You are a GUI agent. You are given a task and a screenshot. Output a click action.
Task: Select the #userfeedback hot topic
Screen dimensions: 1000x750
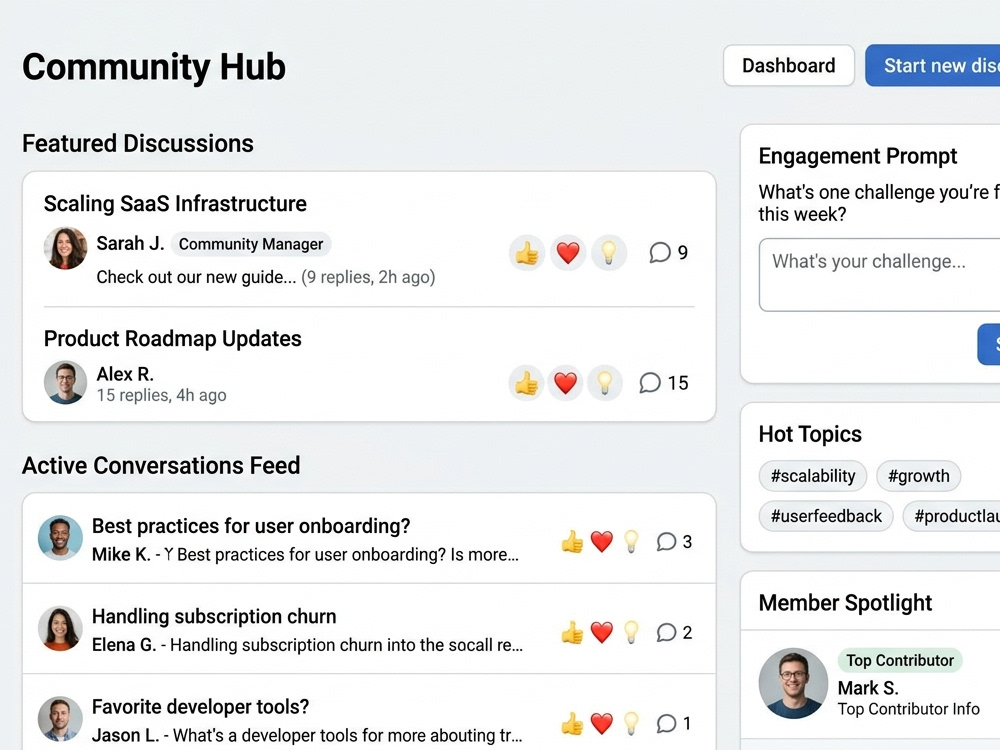coord(826,516)
